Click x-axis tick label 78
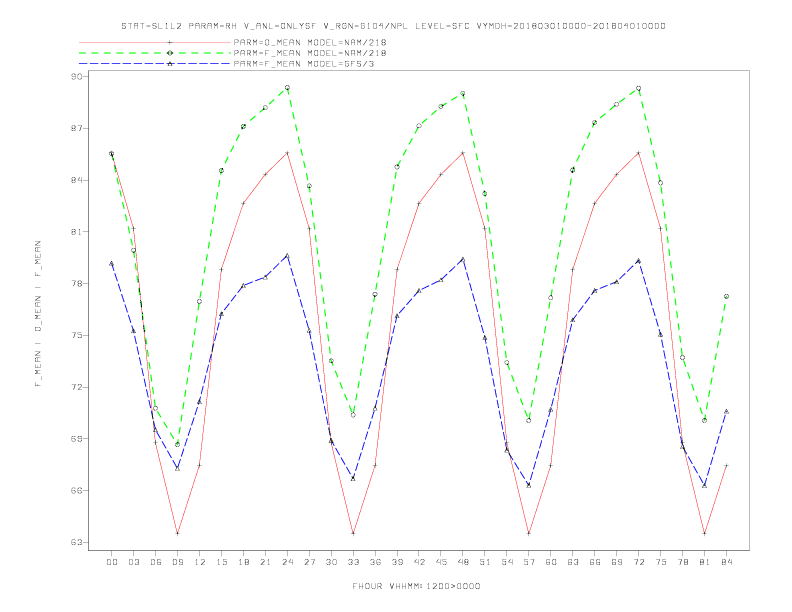The image size is (792, 612). 683,562
